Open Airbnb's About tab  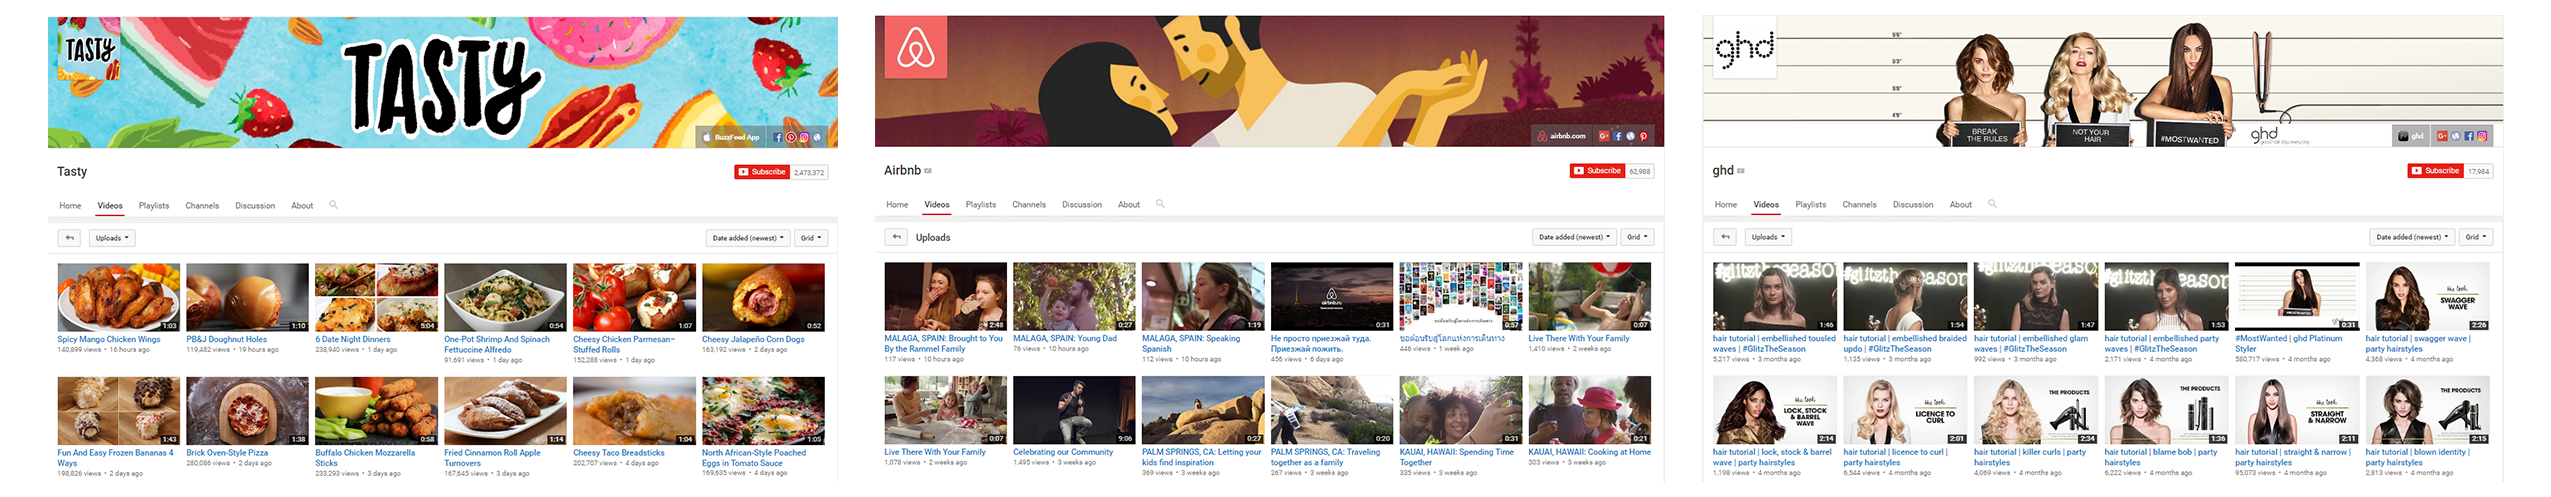[x=1129, y=205]
